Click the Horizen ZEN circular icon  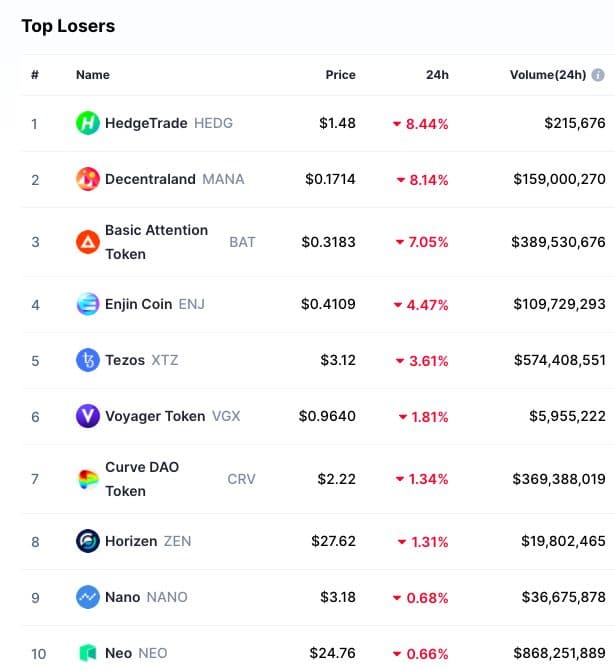[x=88, y=541]
